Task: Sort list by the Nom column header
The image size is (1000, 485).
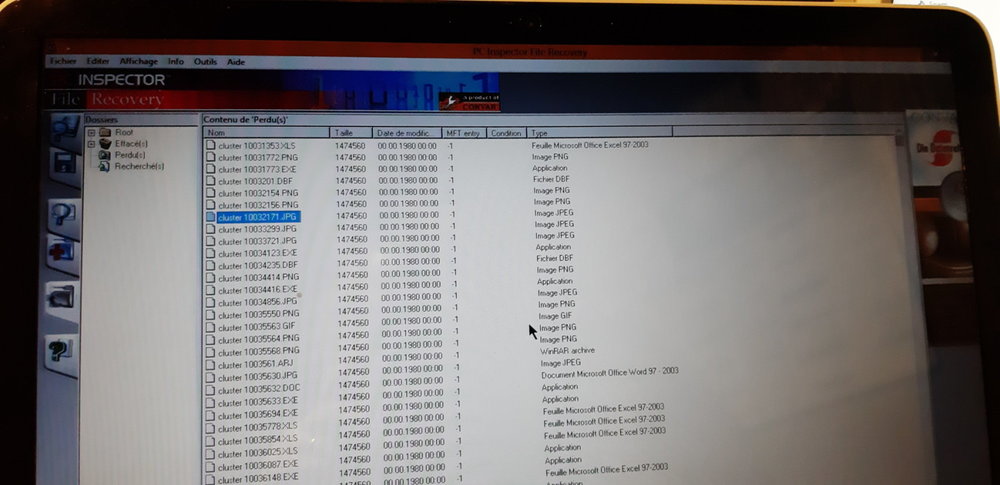Action: [x=265, y=132]
